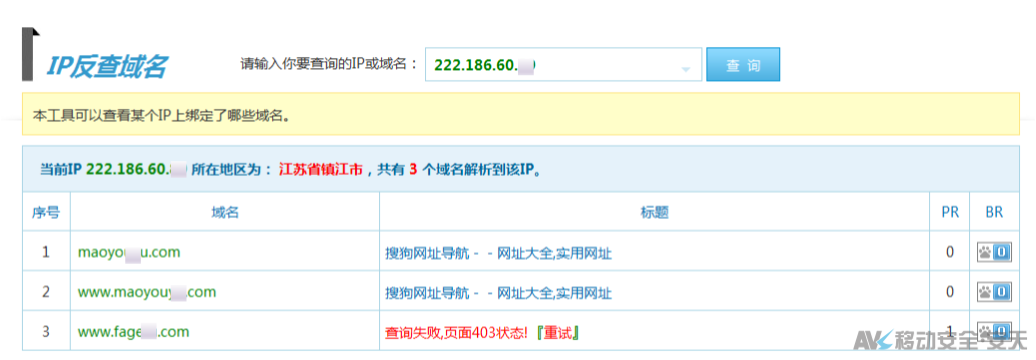Click the IP反查域名 heading logo

click(106, 66)
